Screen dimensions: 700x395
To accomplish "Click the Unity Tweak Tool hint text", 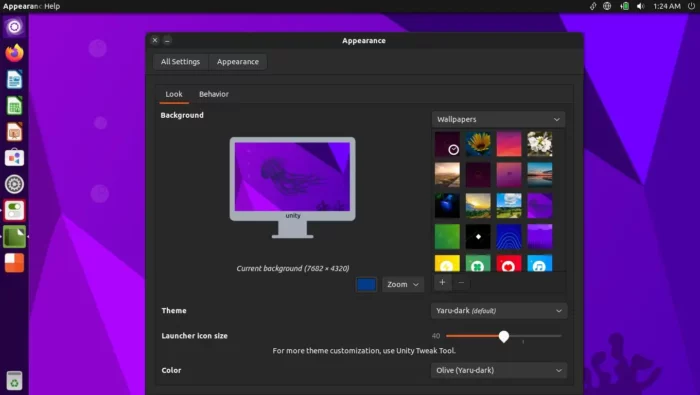I will point(364,351).
